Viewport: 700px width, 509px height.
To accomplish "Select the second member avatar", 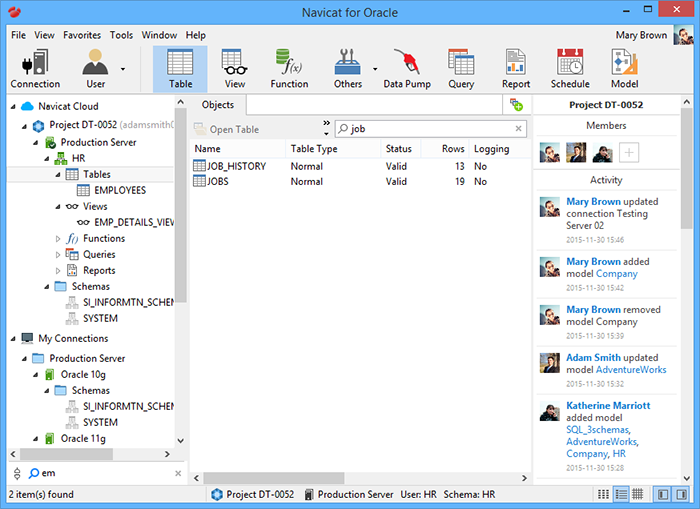I will [x=576, y=153].
